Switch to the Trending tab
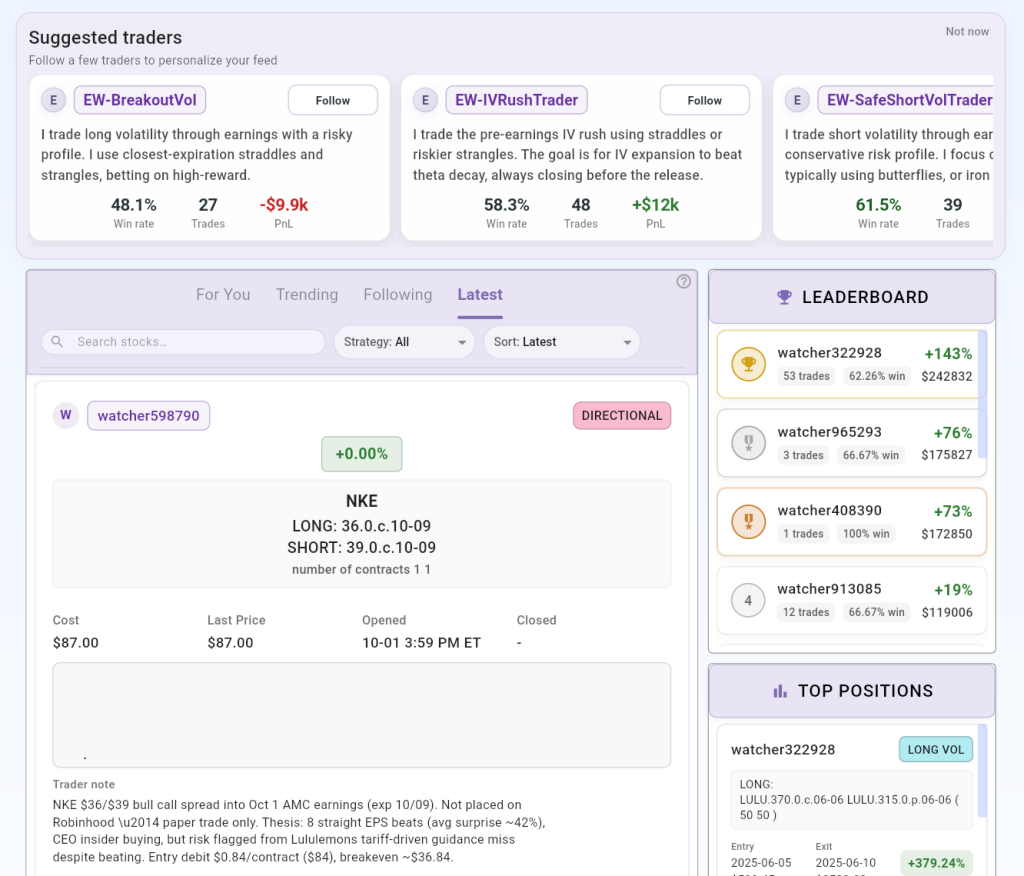1024x876 pixels. [307, 295]
